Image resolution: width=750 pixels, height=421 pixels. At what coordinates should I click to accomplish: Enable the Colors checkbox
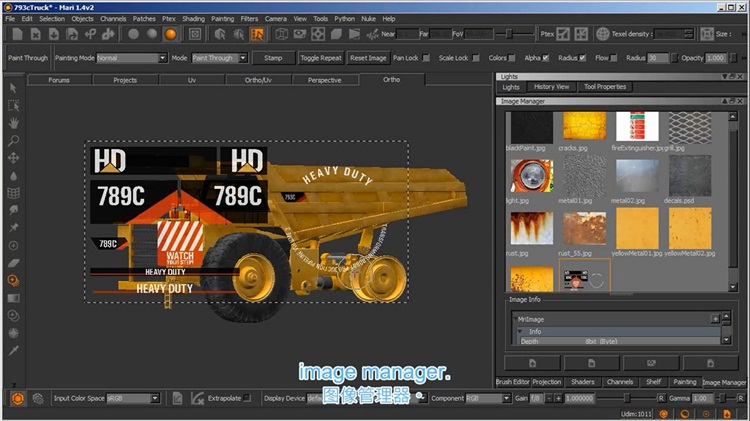(512, 58)
